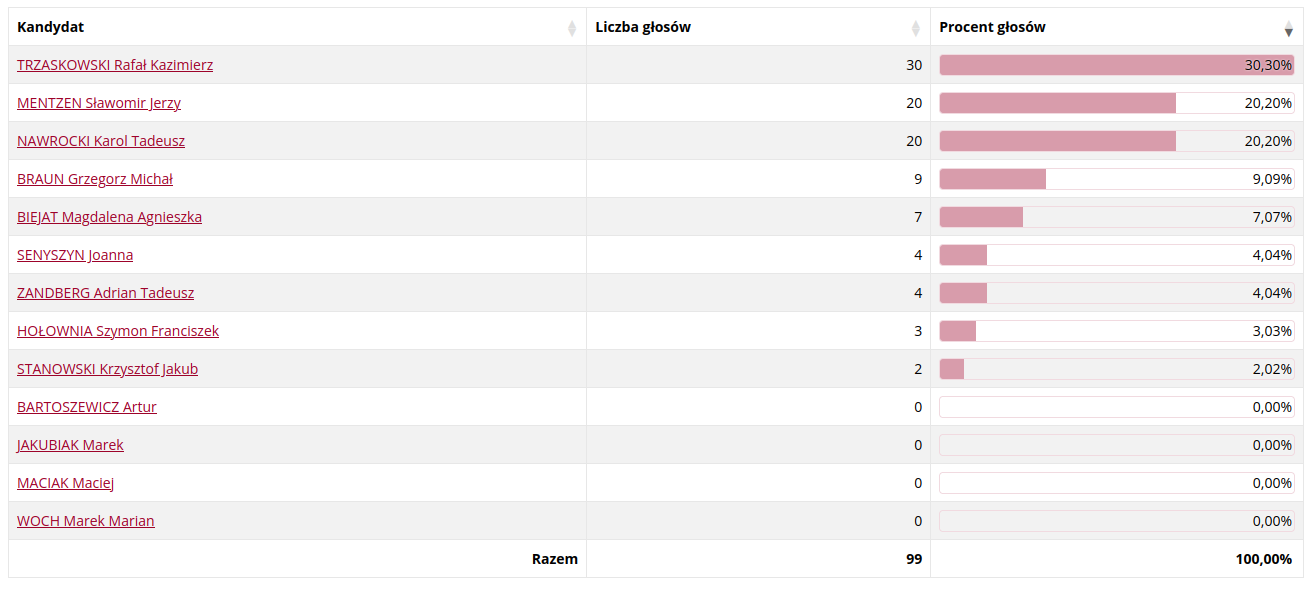Select JAKUBIAK Marek link

(x=70, y=445)
